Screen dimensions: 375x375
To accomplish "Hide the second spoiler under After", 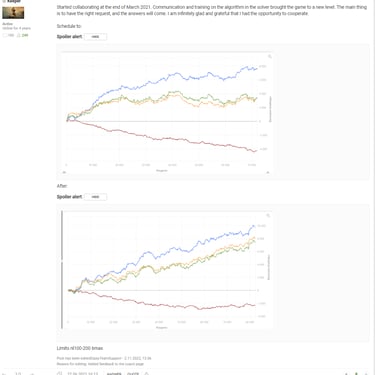I will pyautogui.click(x=95, y=197).
